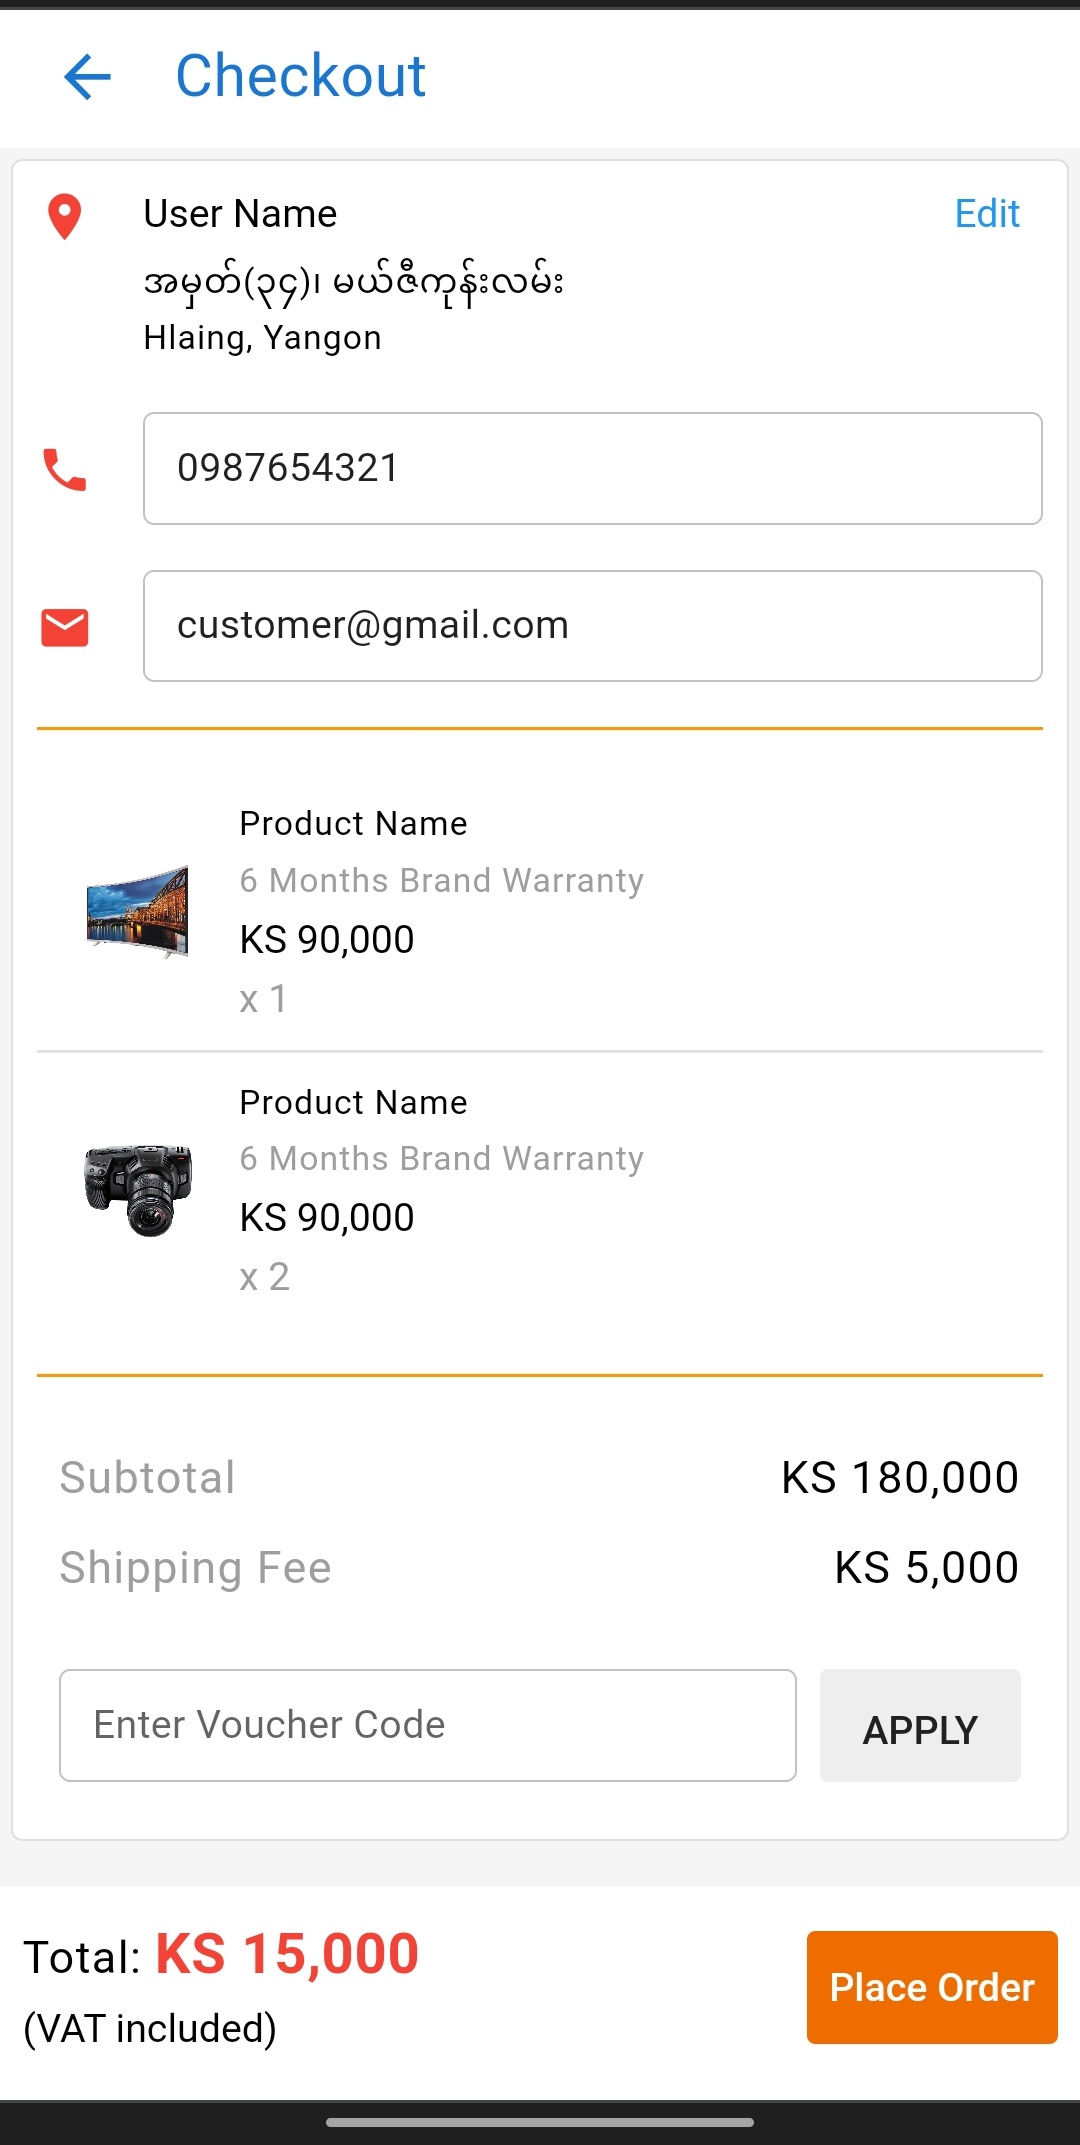Open the camera product thumbnail
This screenshot has height=2145, width=1080.
tap(138, 1190)
